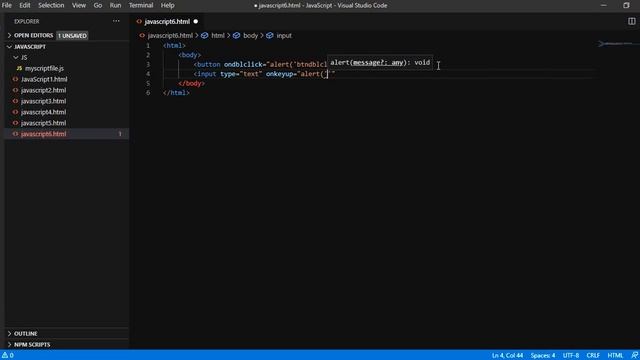Click the body breadcrumb element

pos(250,36)
